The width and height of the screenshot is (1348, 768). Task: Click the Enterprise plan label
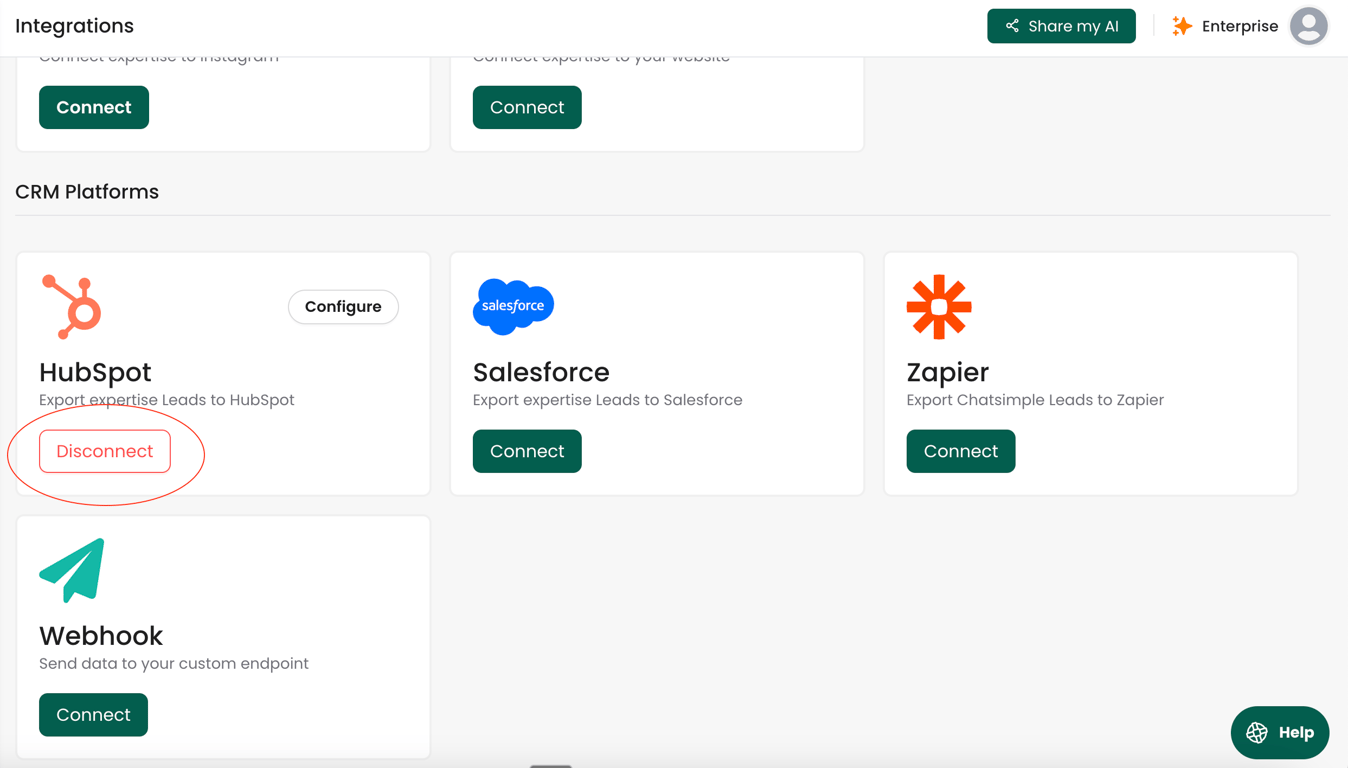click(x=1240, y=26)
